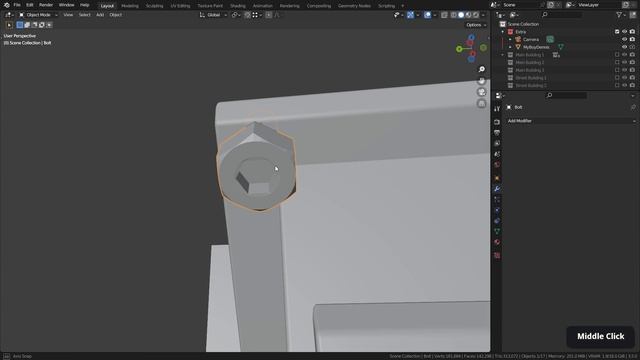640x360 pixels.
Task: Set selection mode to new selection
Action: point(20,25)
